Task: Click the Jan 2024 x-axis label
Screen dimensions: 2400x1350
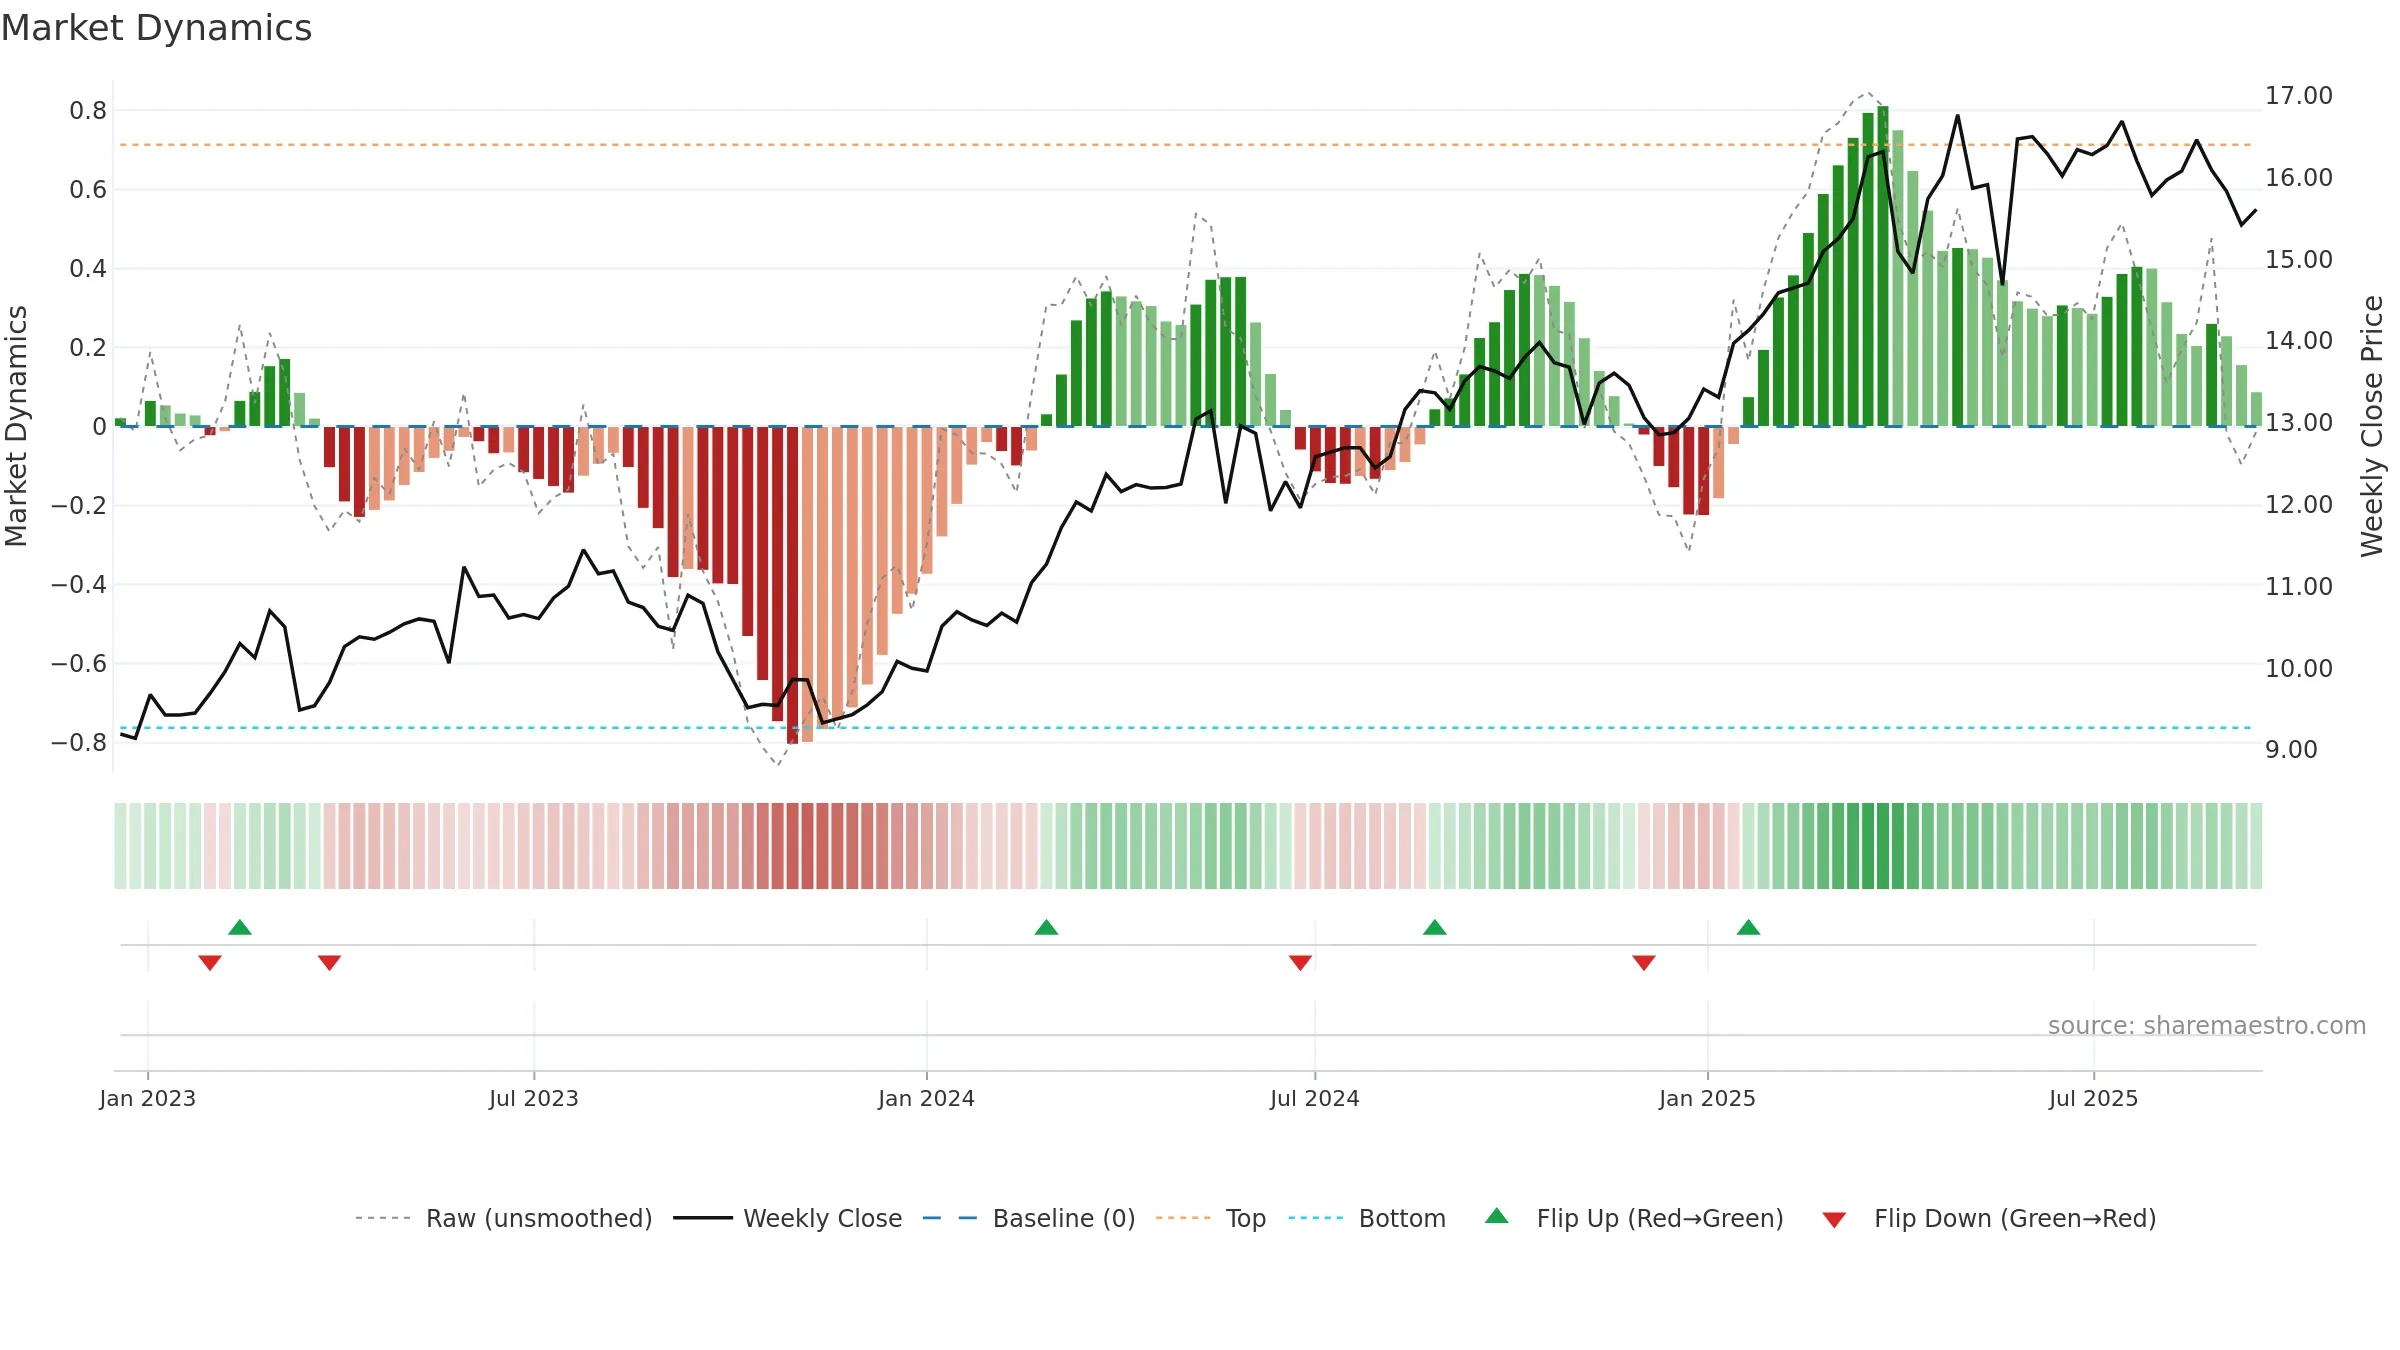Action: [x=927, y=1098]
